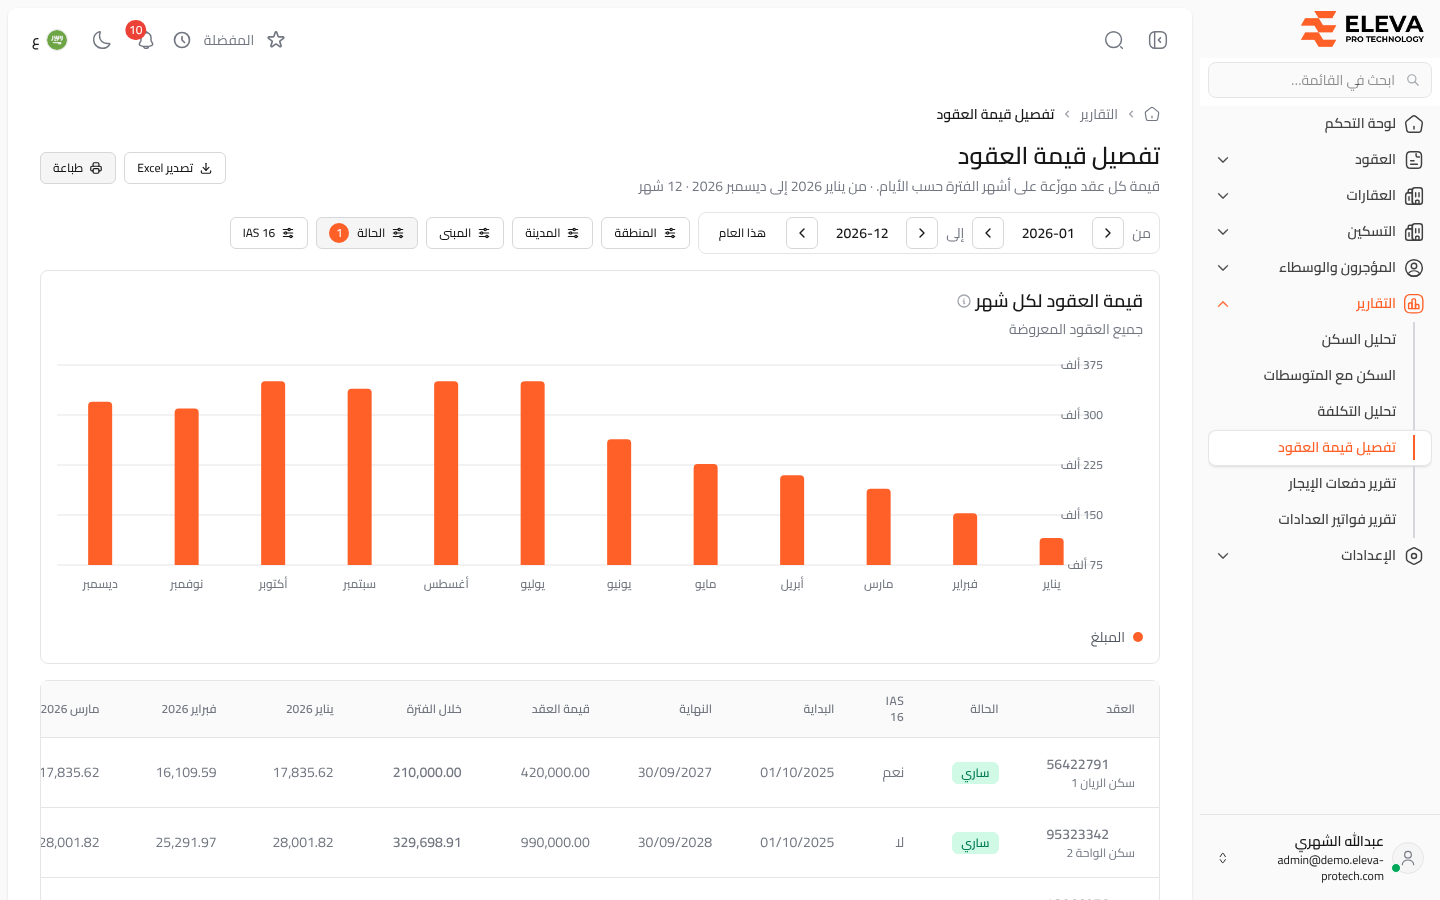Click the 2026-01 from-month value
Viewport: 1440px width, 900px height.
pyautogui.click(x=1048, y=233)
